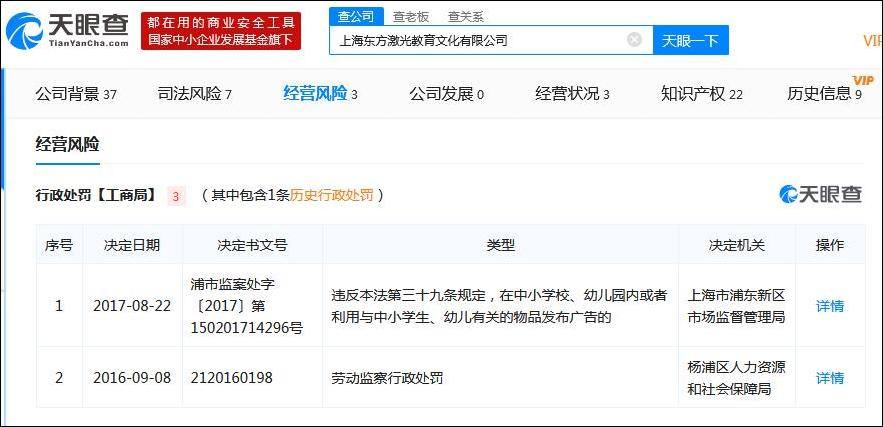
Task: Click the 决定书文号 column header
Action: [252, 245]
